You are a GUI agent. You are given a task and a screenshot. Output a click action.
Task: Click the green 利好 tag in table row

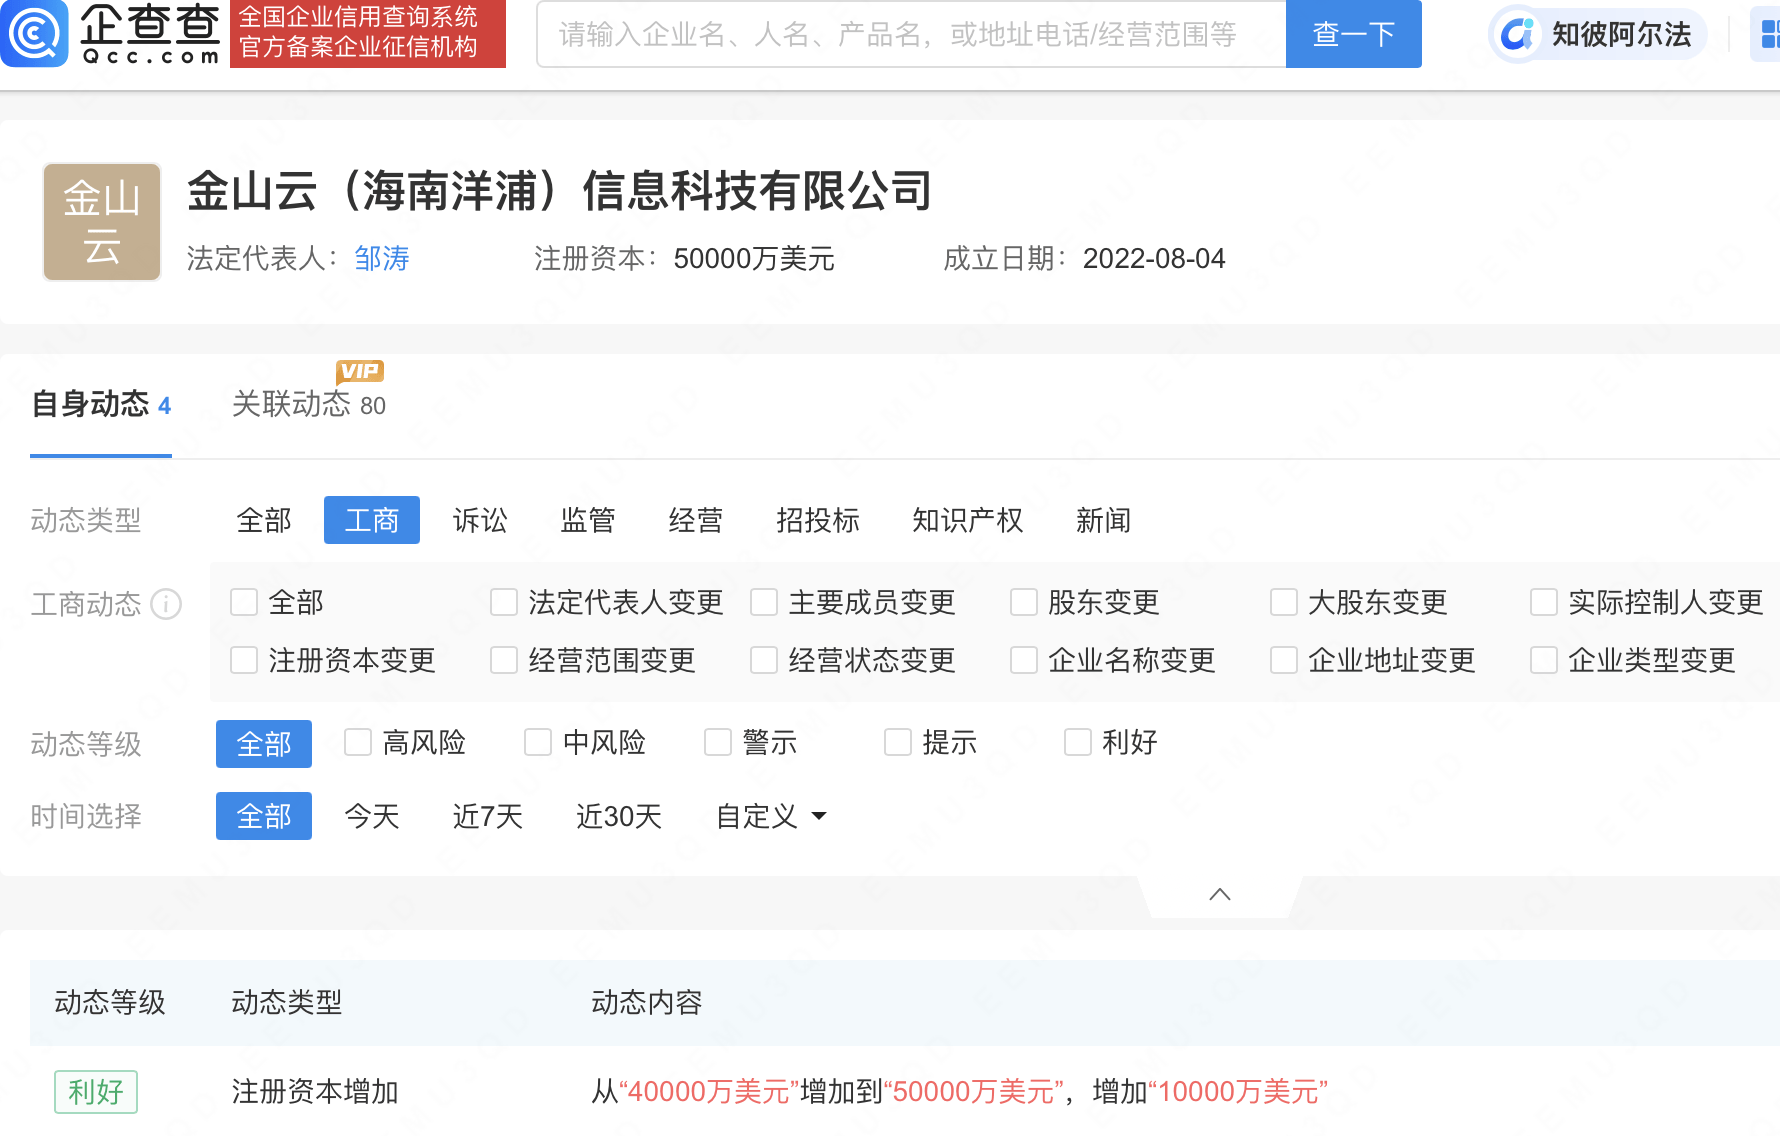pos(96,1092)
